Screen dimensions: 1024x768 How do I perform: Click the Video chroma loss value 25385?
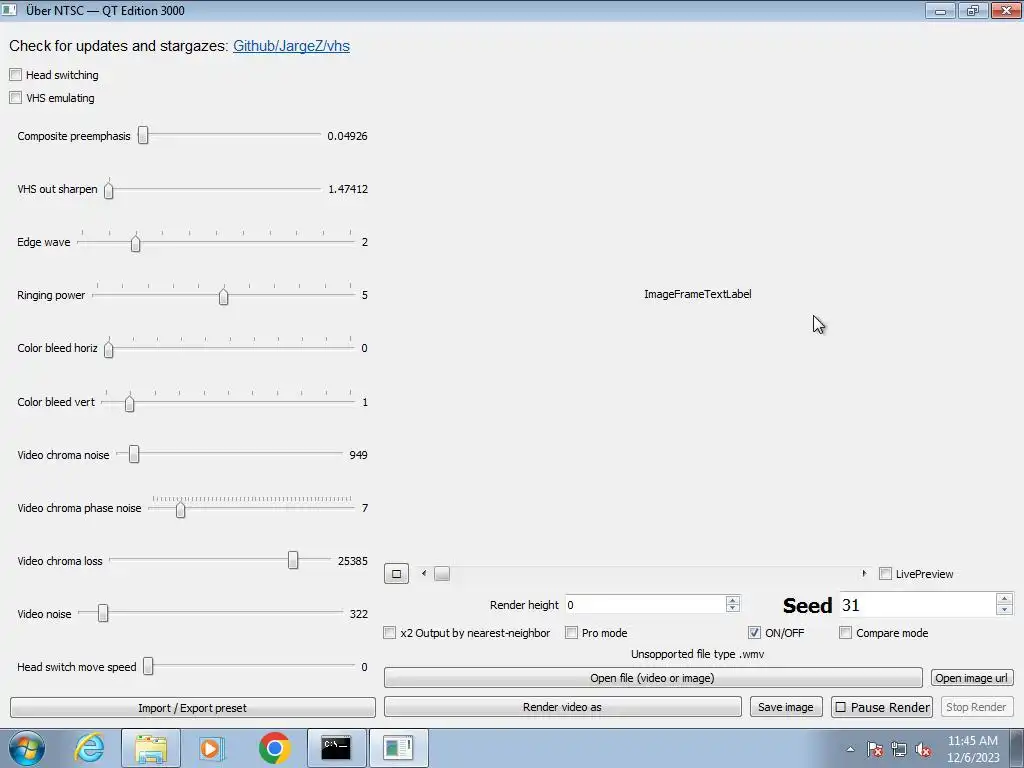pos(353,560)
